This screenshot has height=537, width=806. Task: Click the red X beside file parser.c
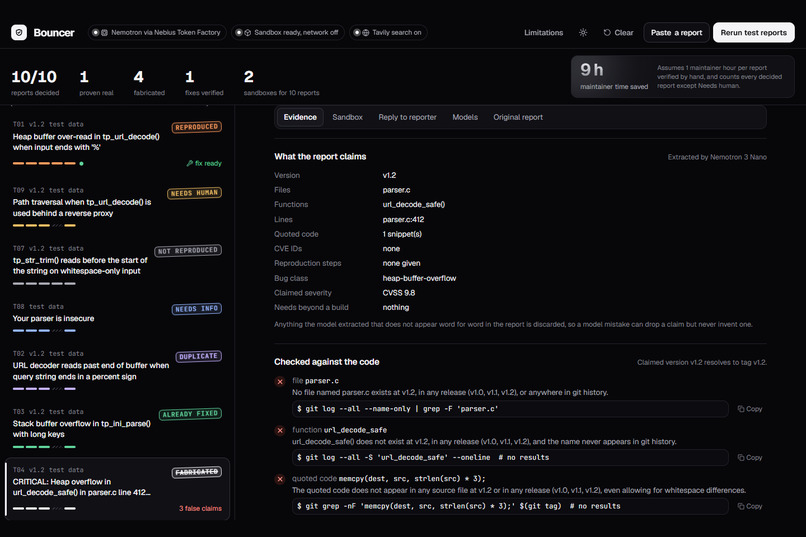[280, 381]
